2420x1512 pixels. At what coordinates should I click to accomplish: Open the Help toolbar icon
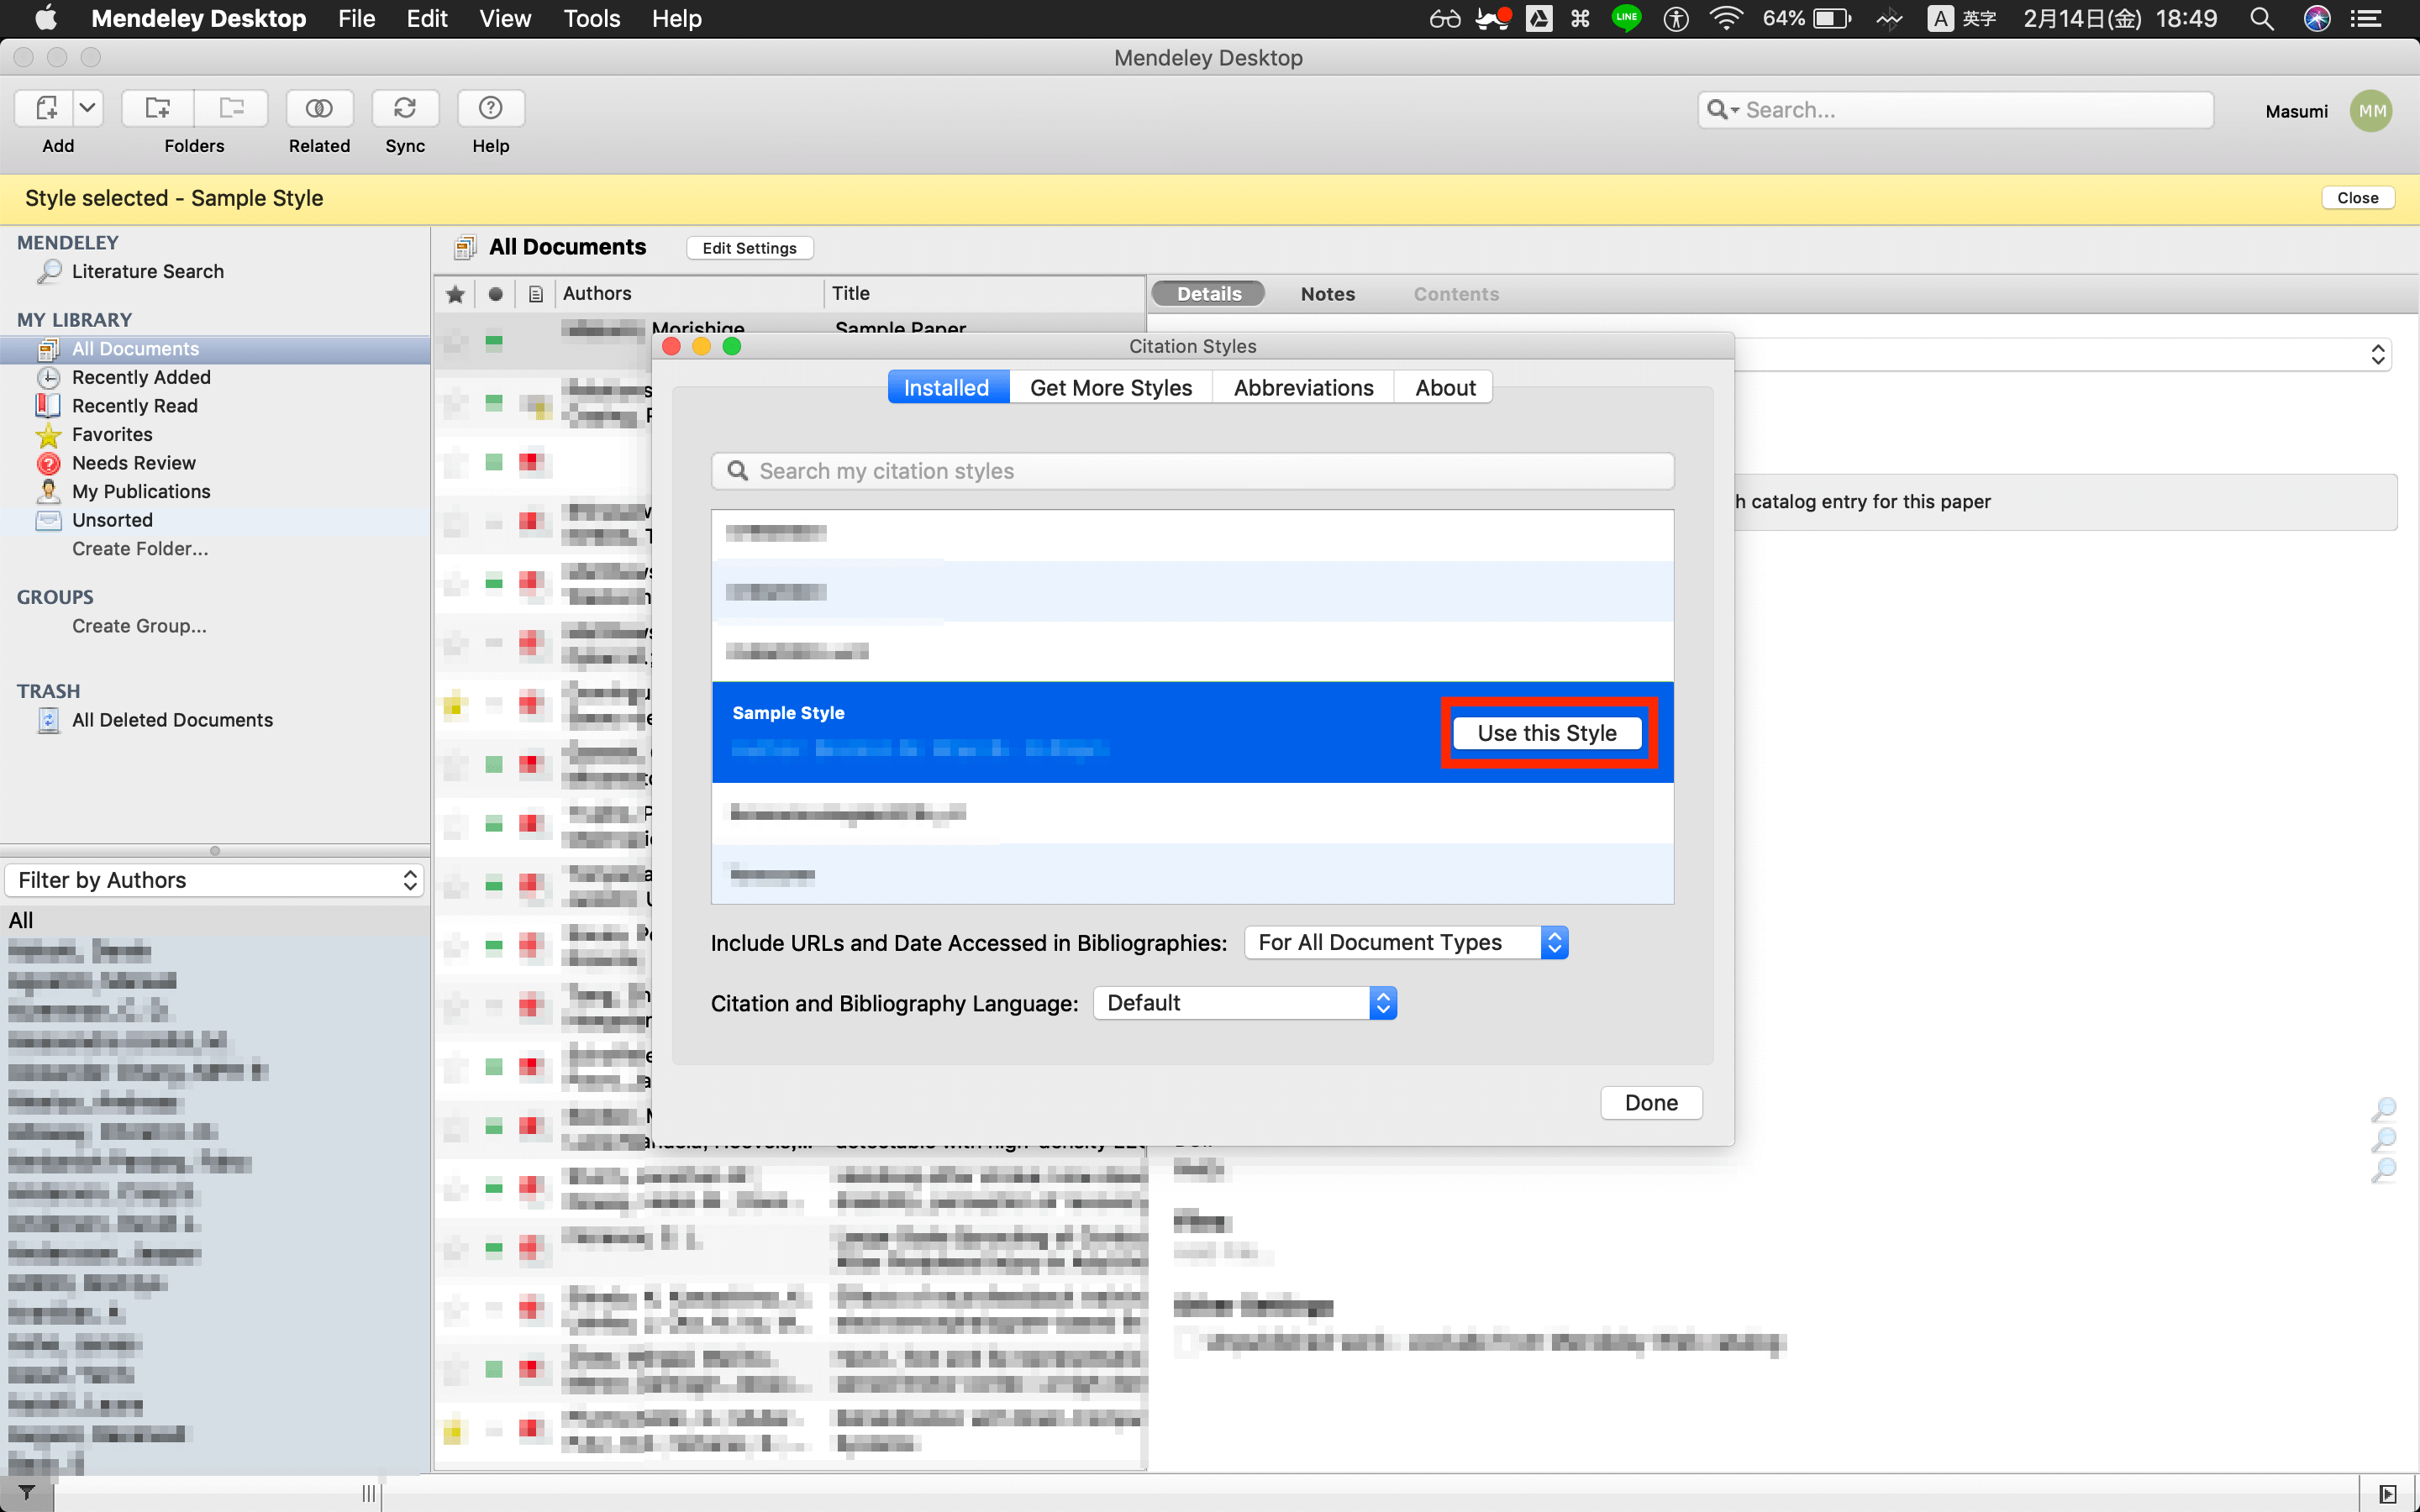pyautogui.click(x=490, y=108)
